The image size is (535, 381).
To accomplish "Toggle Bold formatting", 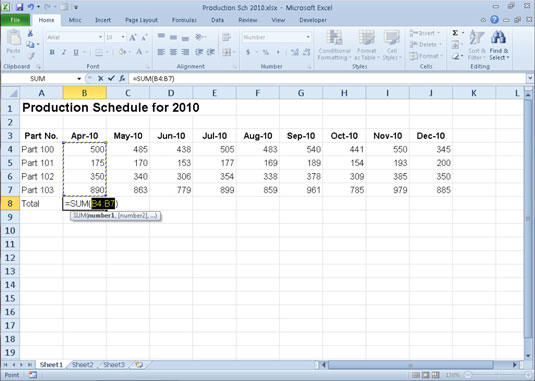I will click(52, 52).
